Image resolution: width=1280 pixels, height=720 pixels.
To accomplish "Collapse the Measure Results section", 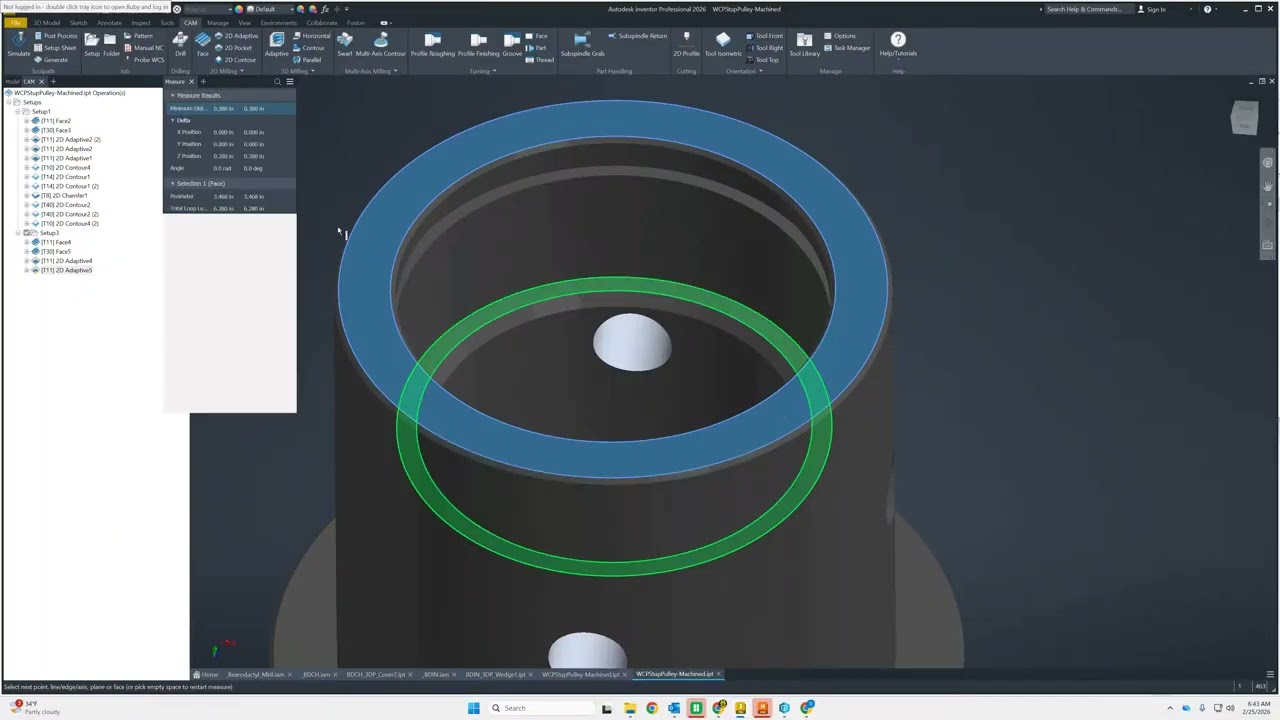I will (172, 96).
